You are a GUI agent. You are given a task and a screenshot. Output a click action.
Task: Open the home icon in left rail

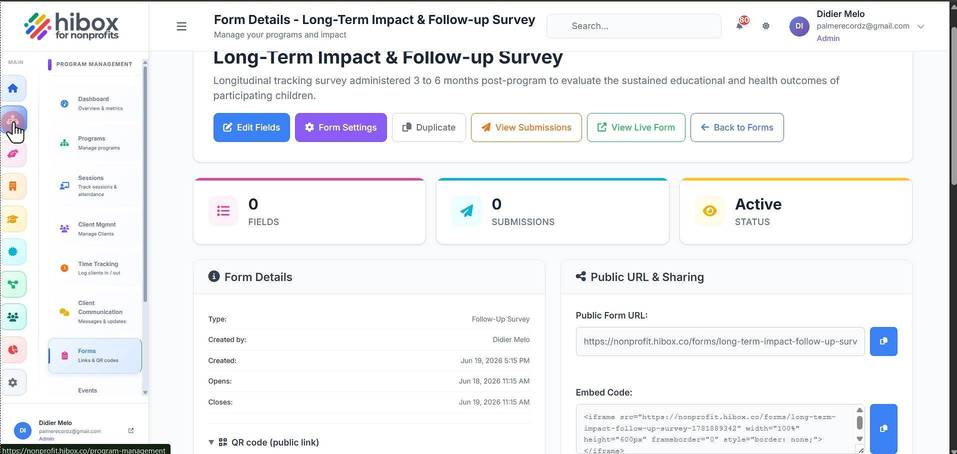click(x=13, y=88)
